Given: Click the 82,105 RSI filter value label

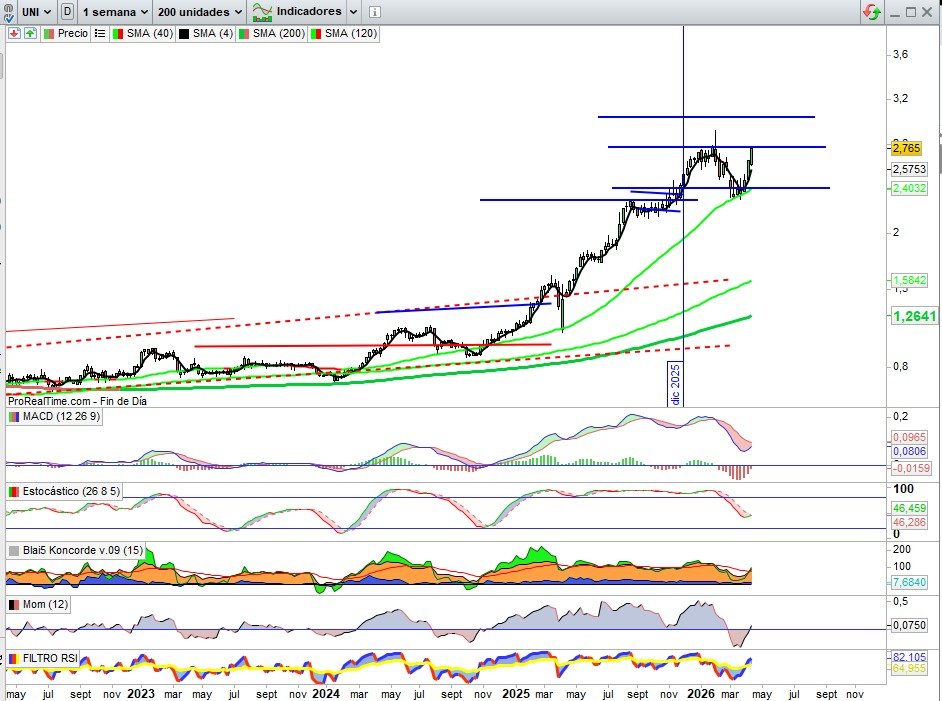Looking at the screenshot, I should click(x=909, y=657).
